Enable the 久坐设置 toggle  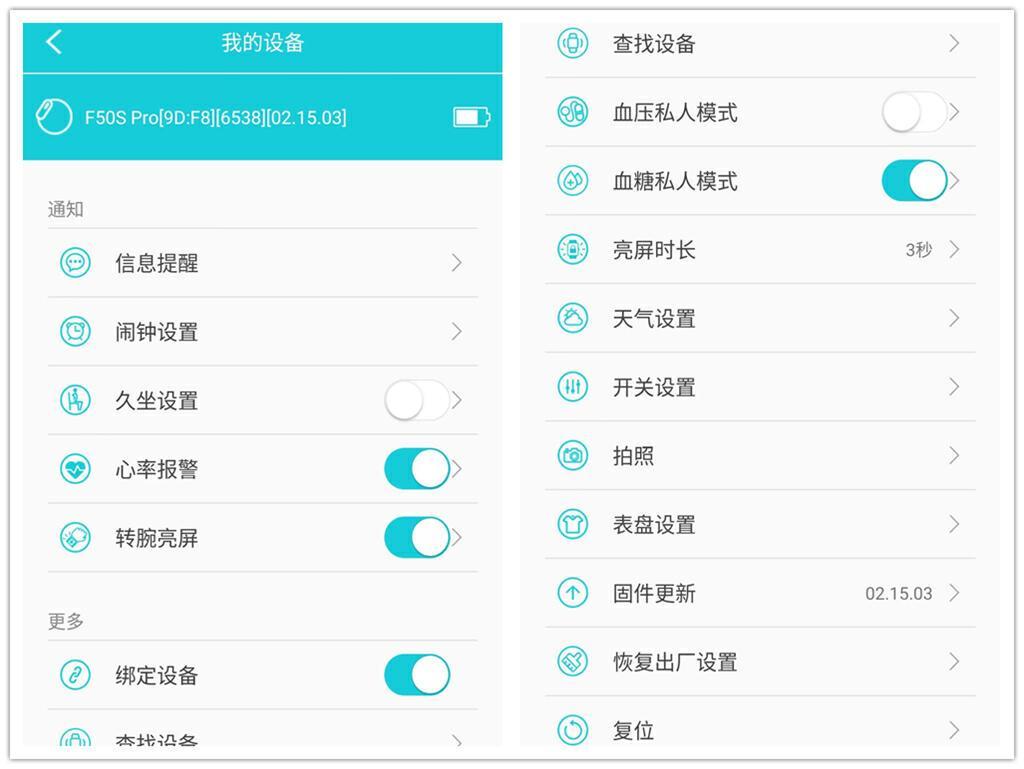click(417, 401)
